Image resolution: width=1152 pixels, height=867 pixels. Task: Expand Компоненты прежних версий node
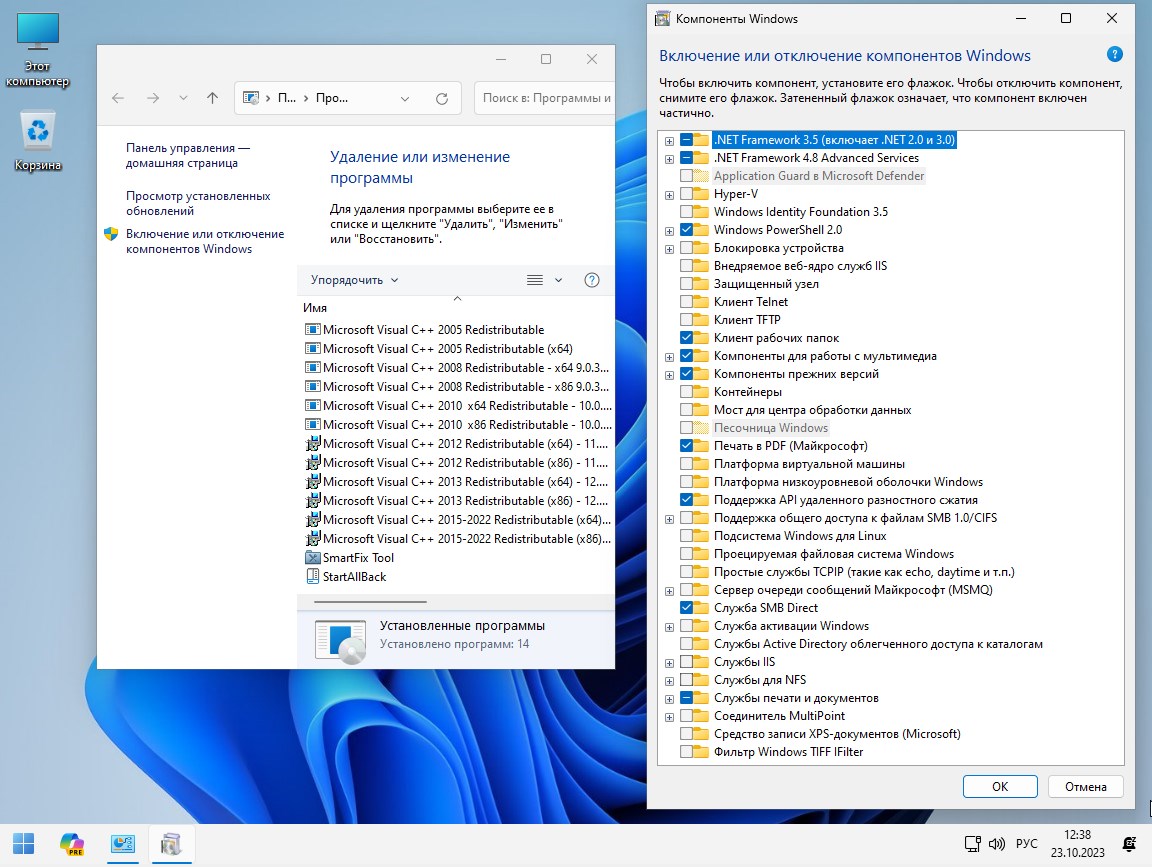[x=669, y=375]
